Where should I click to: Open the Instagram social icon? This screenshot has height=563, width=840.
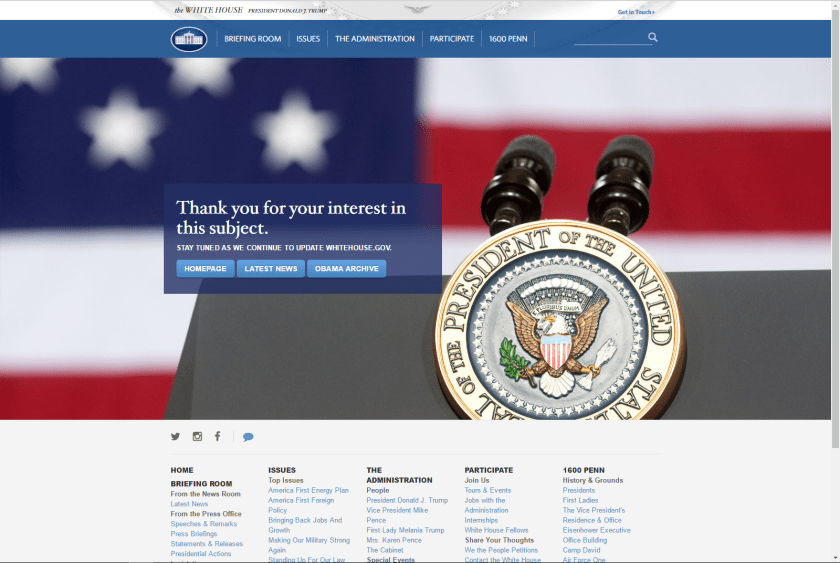197,437
